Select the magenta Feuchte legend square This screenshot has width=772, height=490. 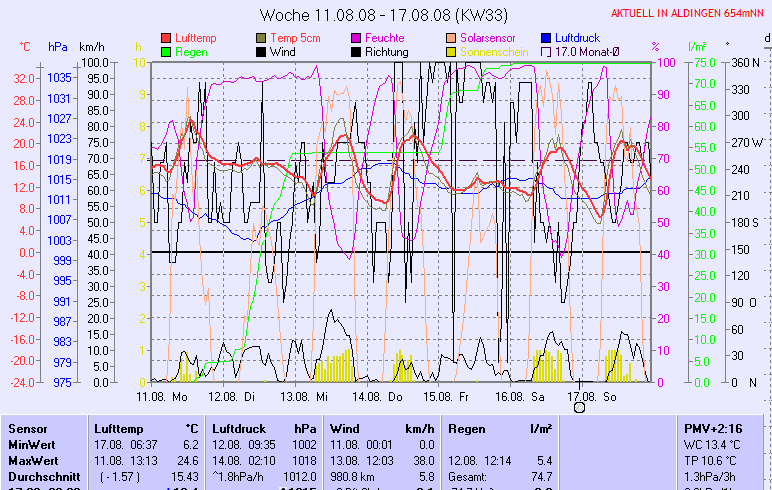tap(357, 38)
